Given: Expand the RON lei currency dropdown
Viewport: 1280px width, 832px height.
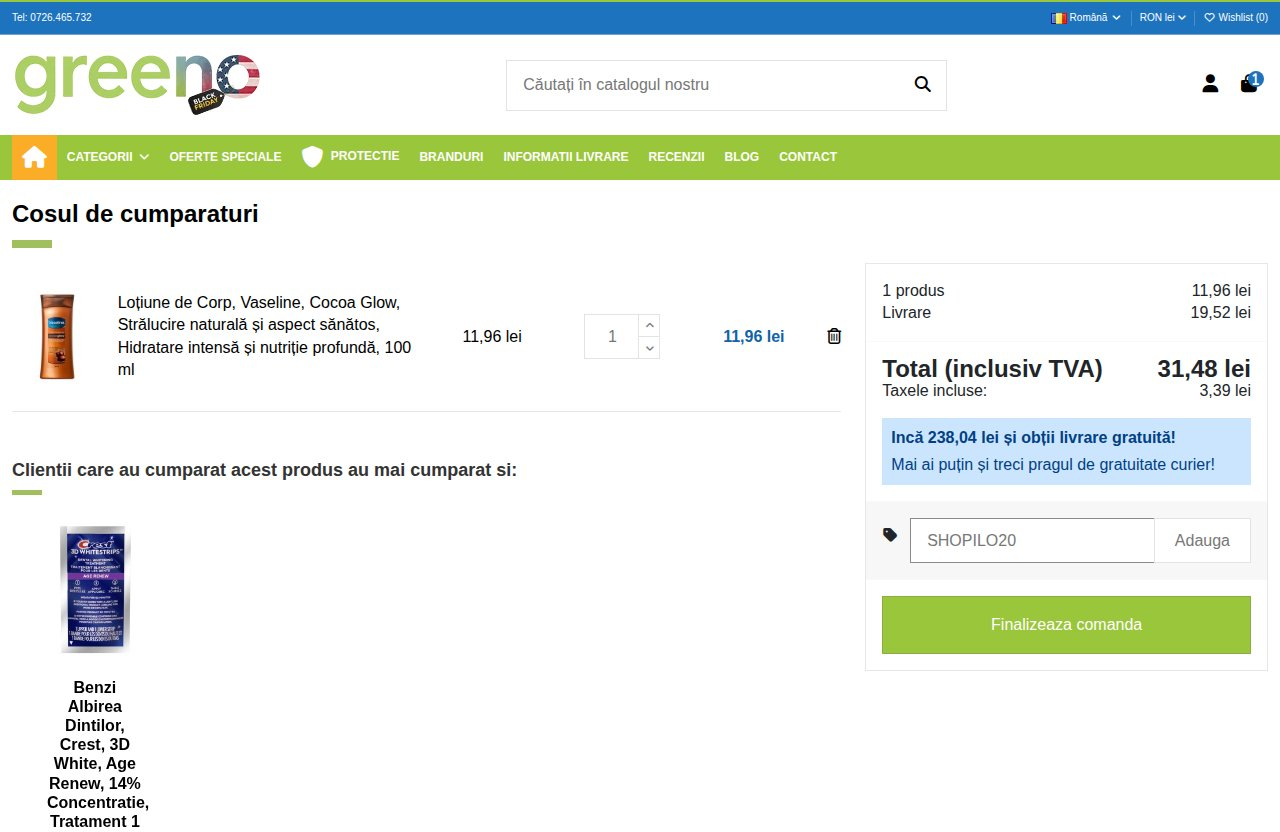Looking at the screenshot, I should [1162, 17].
